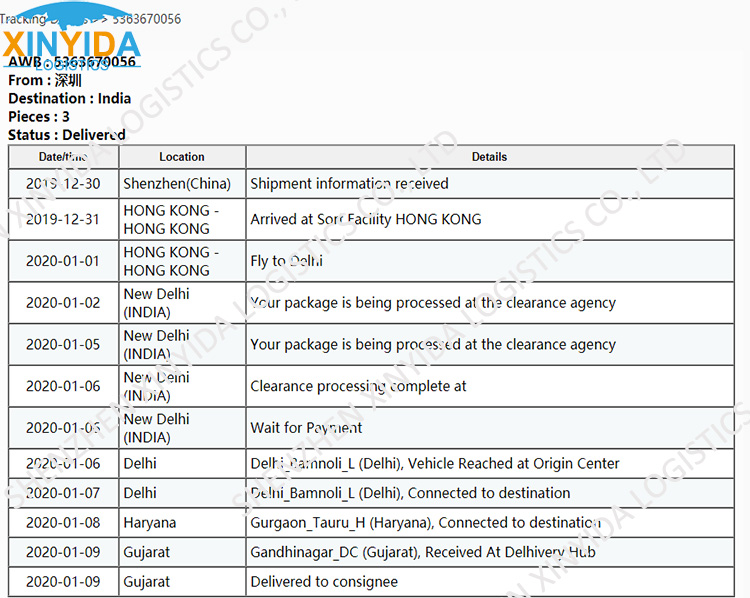Select the Shenzhen(China) location cell
The width and height of the screenshot is (750, 598).
[x=177, y=184]
